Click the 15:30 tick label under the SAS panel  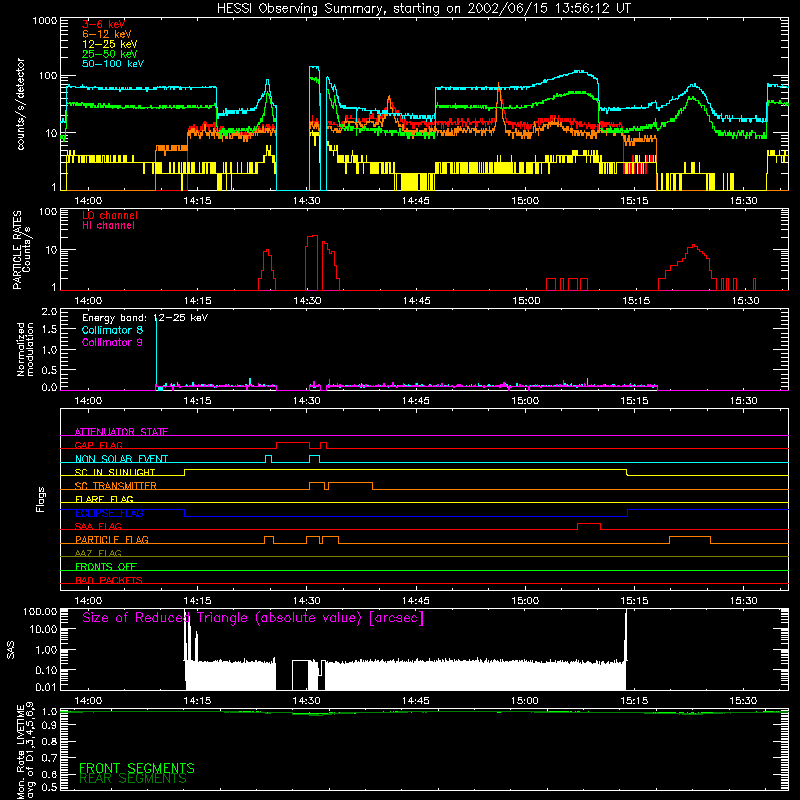(x=743, y=701)
